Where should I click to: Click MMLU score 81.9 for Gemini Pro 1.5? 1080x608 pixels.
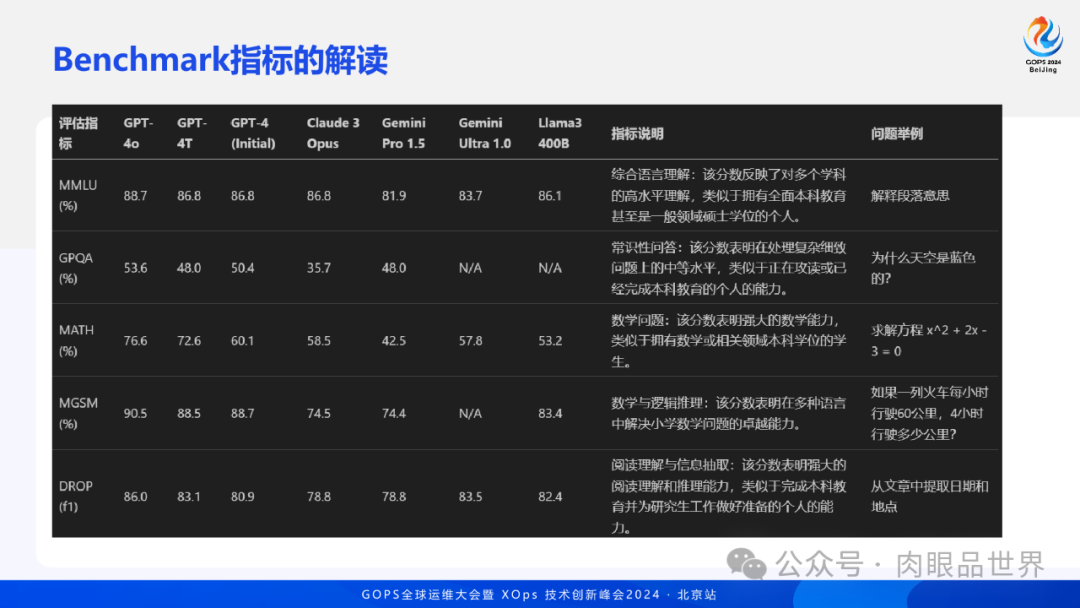point(394,196)
